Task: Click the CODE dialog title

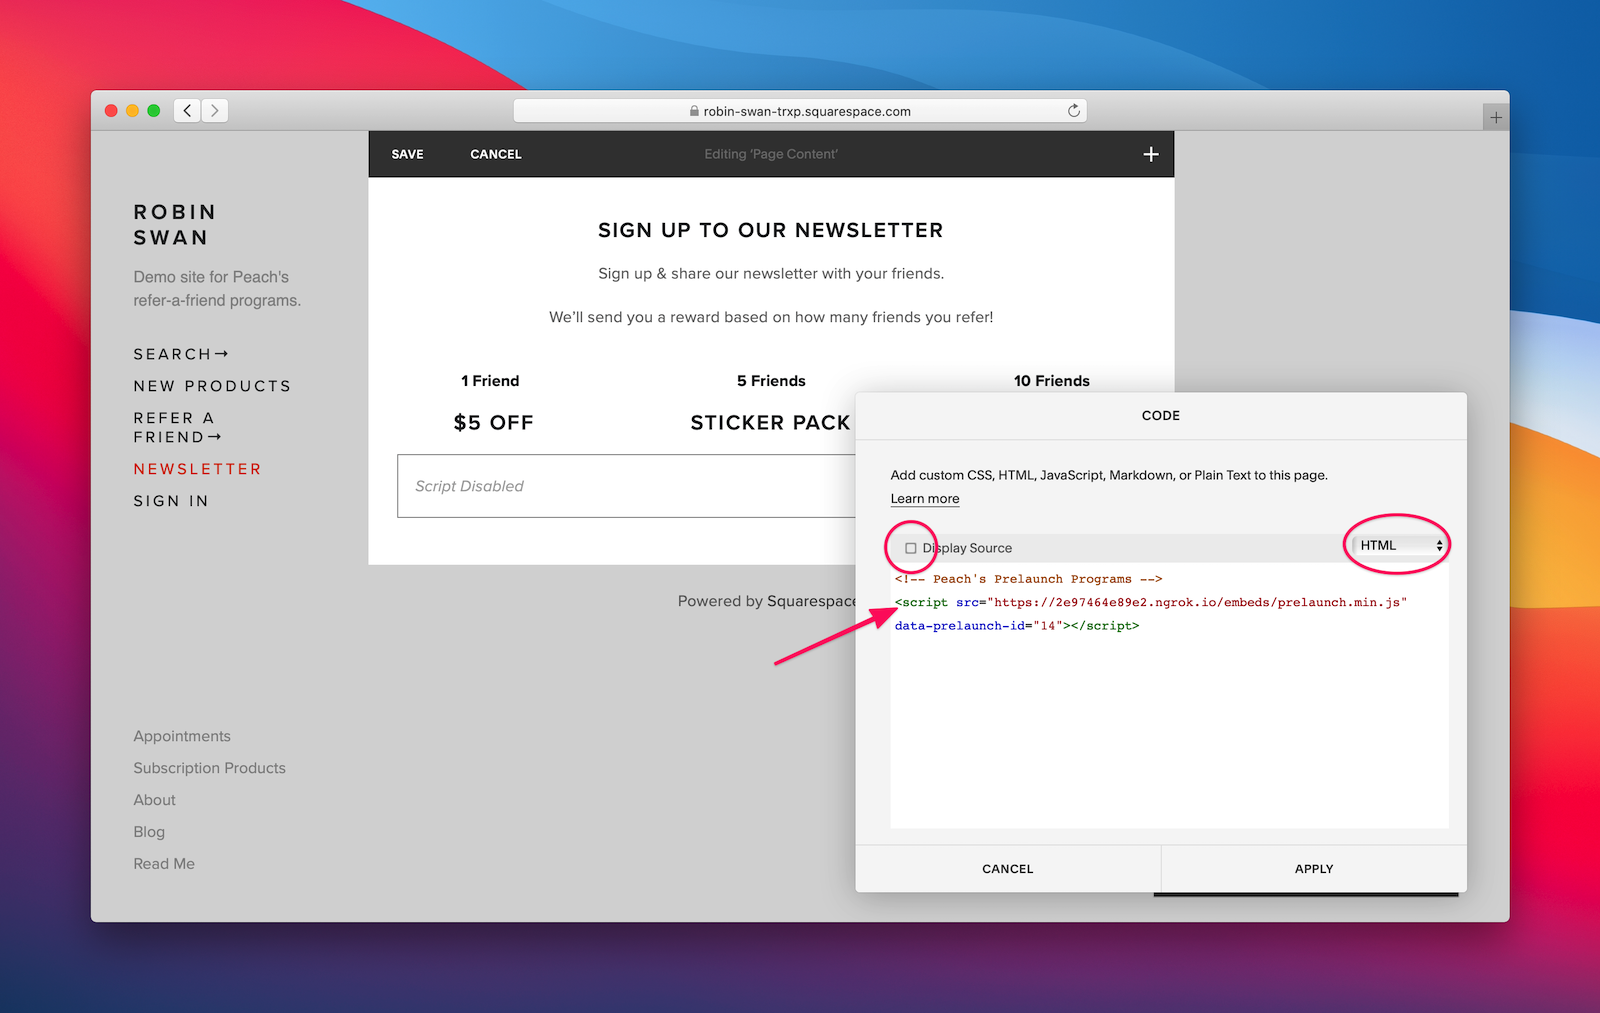Action: (x=1161, y=416)
